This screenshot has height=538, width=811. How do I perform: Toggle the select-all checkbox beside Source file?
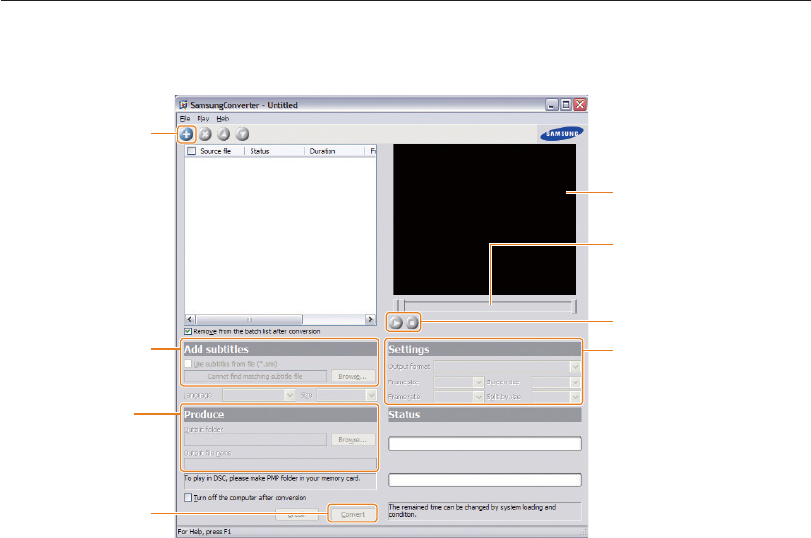click(191, 151)
